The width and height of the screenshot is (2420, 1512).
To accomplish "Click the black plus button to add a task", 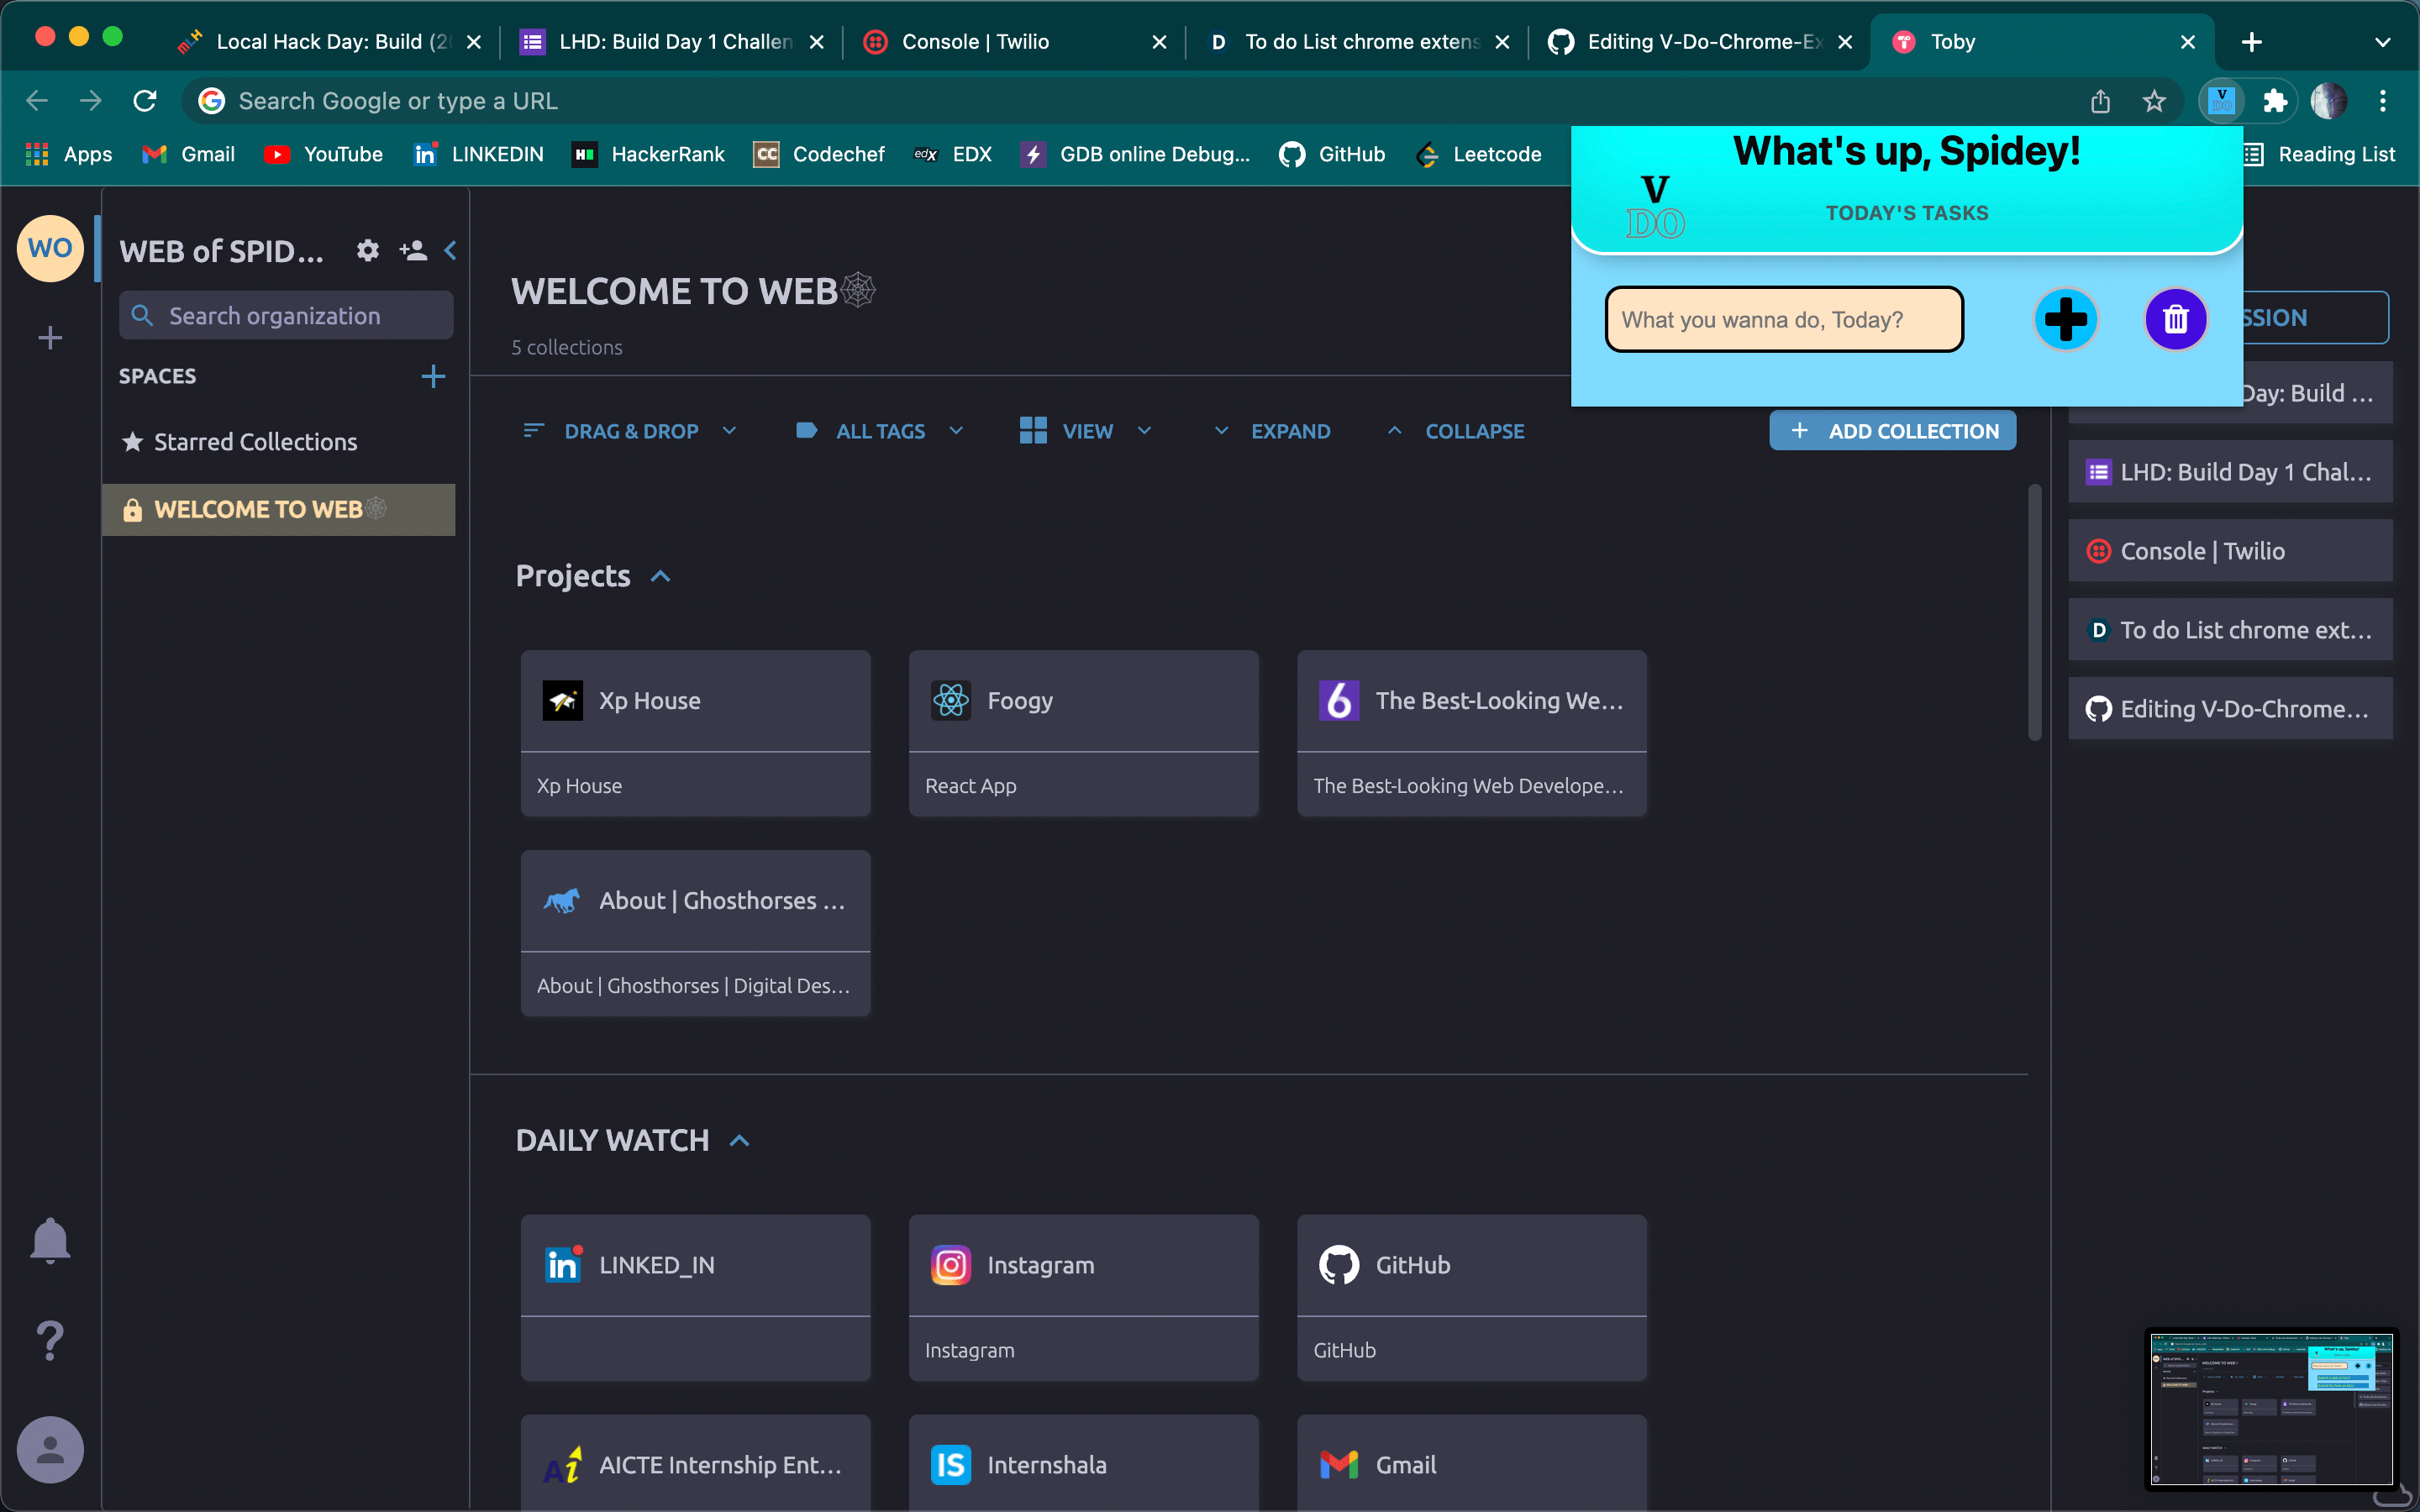I will coord(2066,319).
